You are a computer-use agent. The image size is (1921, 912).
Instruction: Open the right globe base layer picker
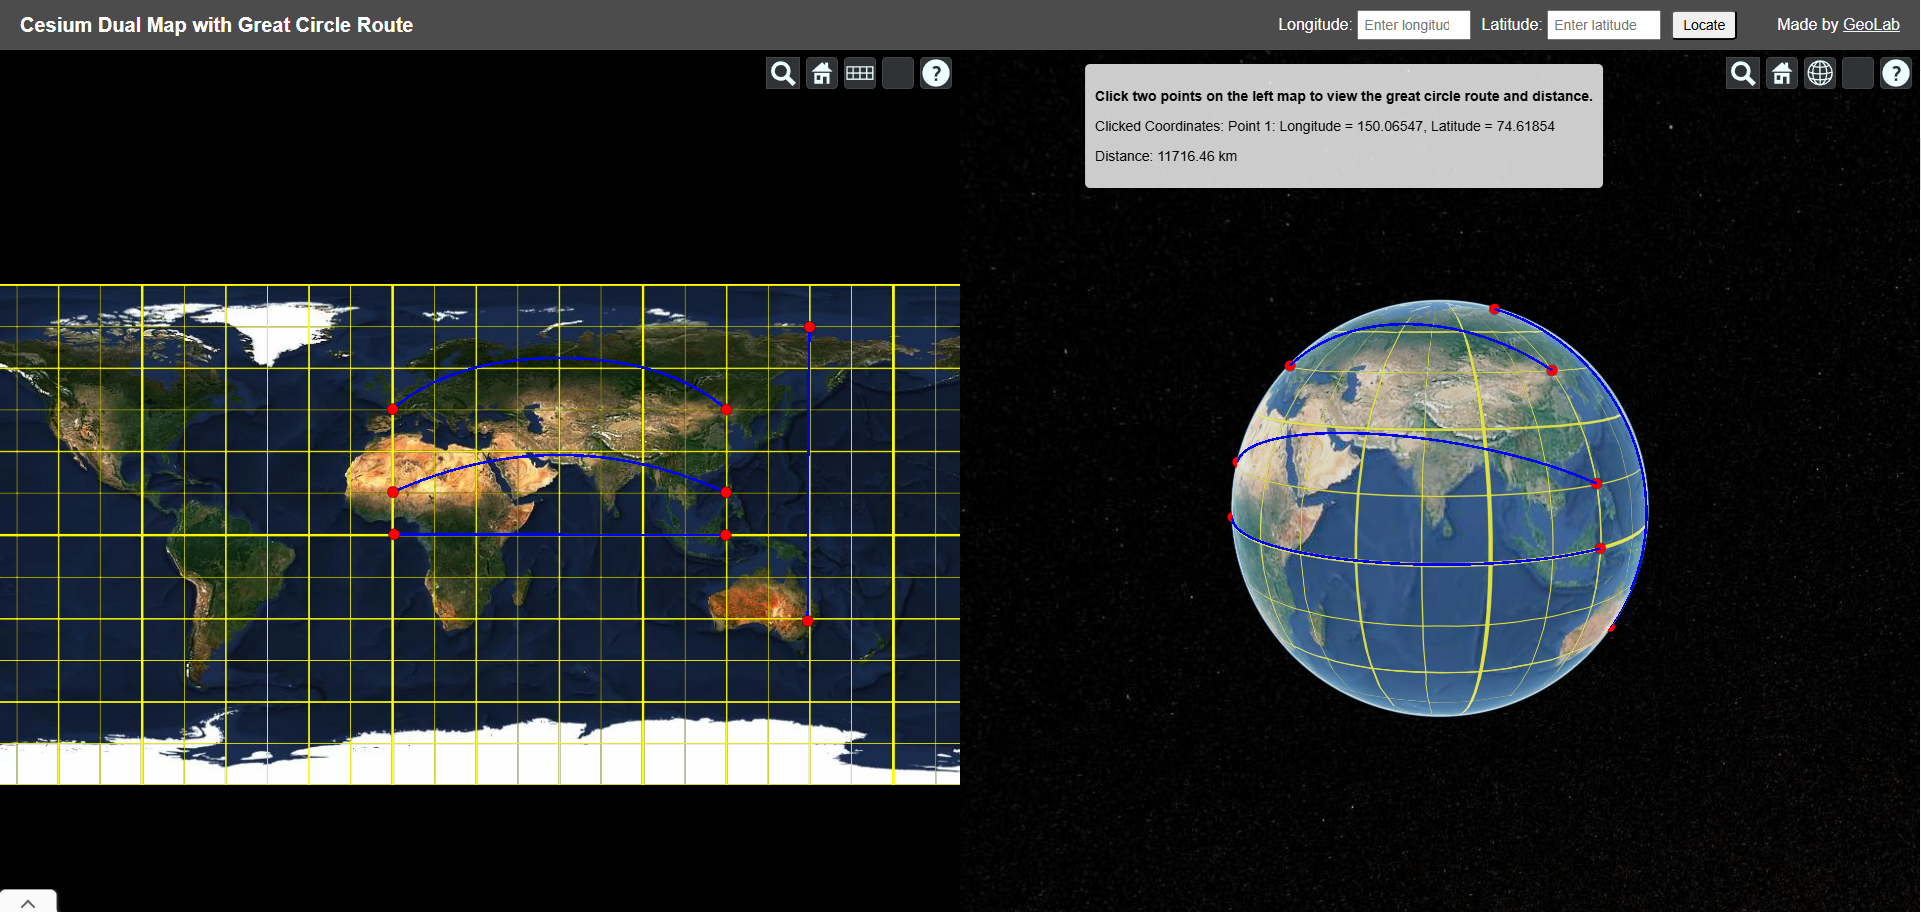[1858, 73]
